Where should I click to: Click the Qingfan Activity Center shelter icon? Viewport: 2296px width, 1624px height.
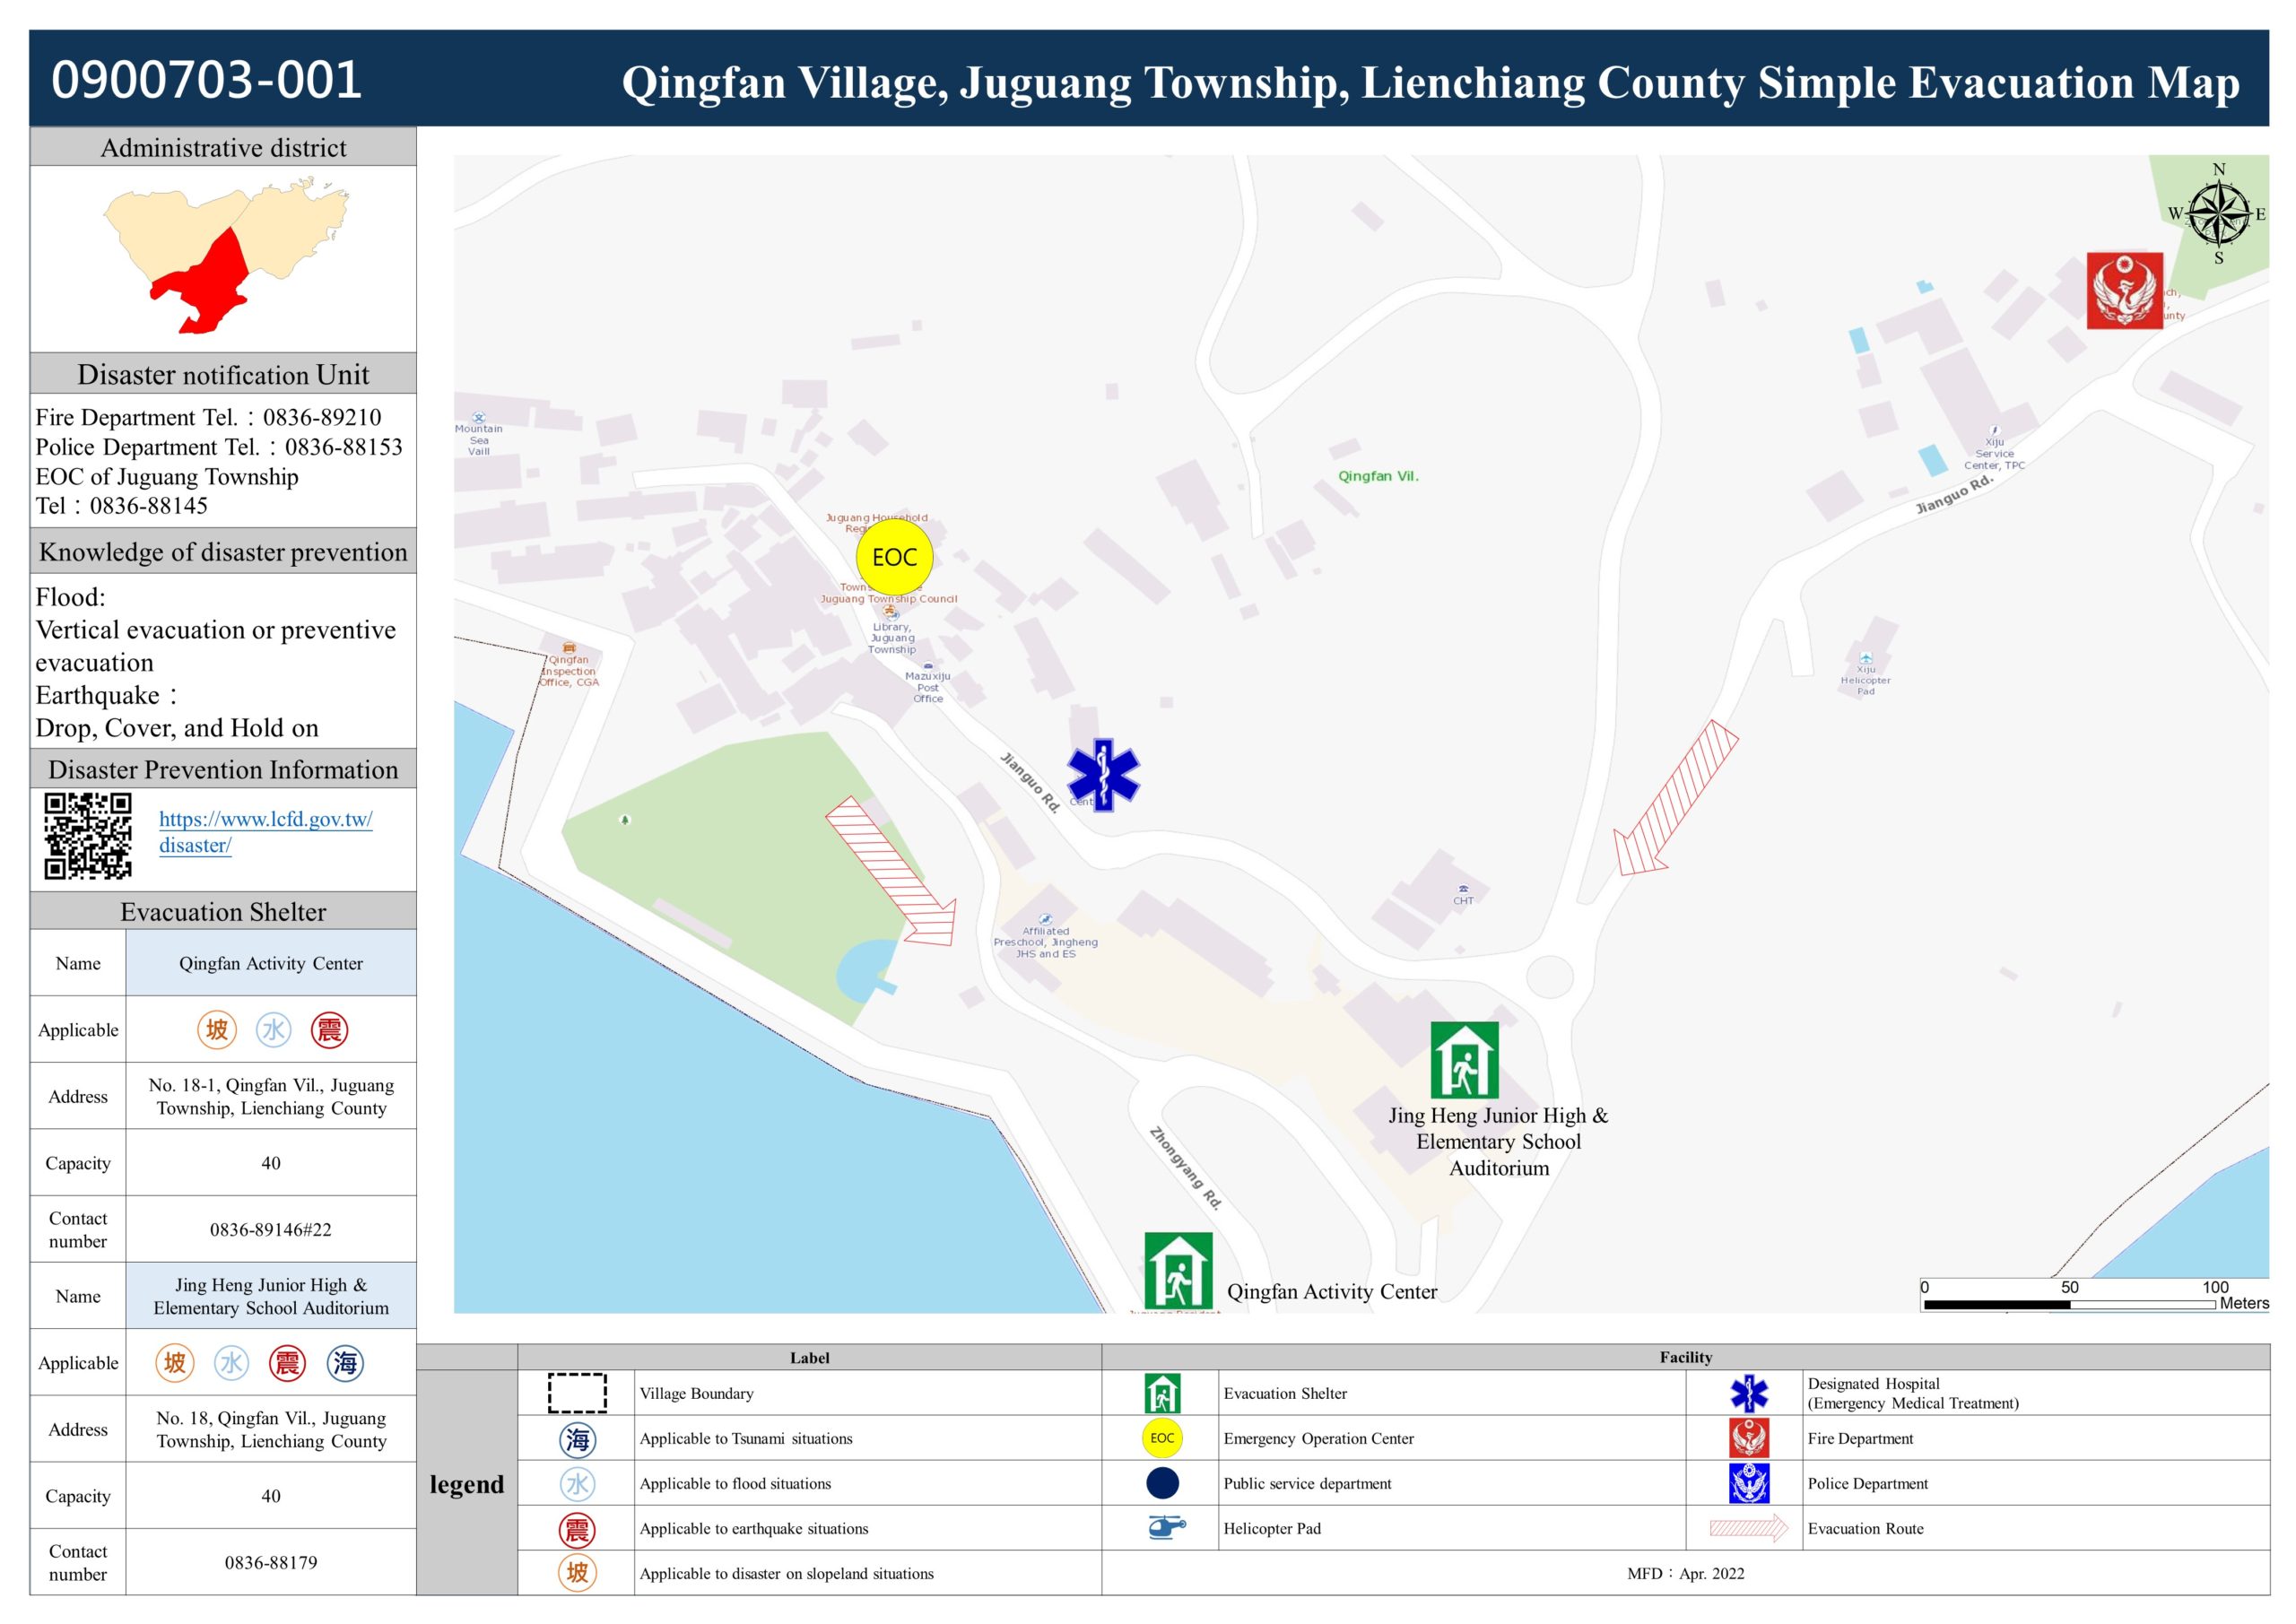(1178, 1270)
